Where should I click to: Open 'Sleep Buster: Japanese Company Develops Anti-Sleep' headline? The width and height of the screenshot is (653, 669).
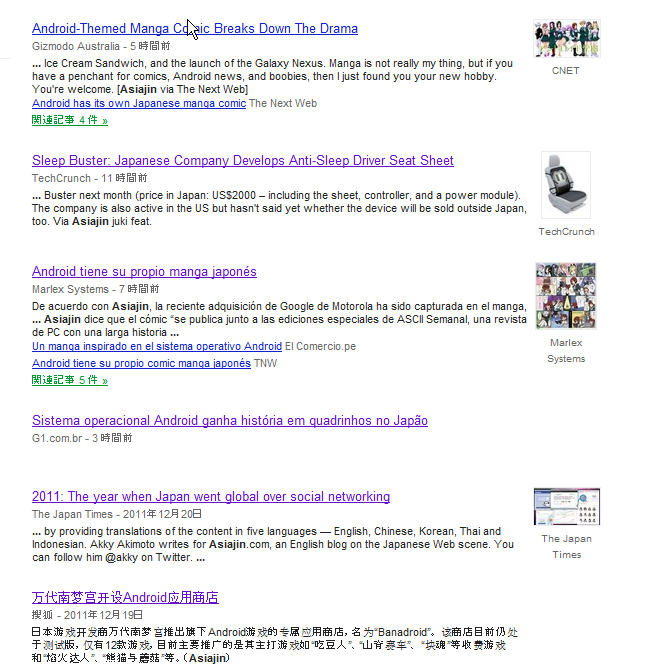(x=242, y=160)
